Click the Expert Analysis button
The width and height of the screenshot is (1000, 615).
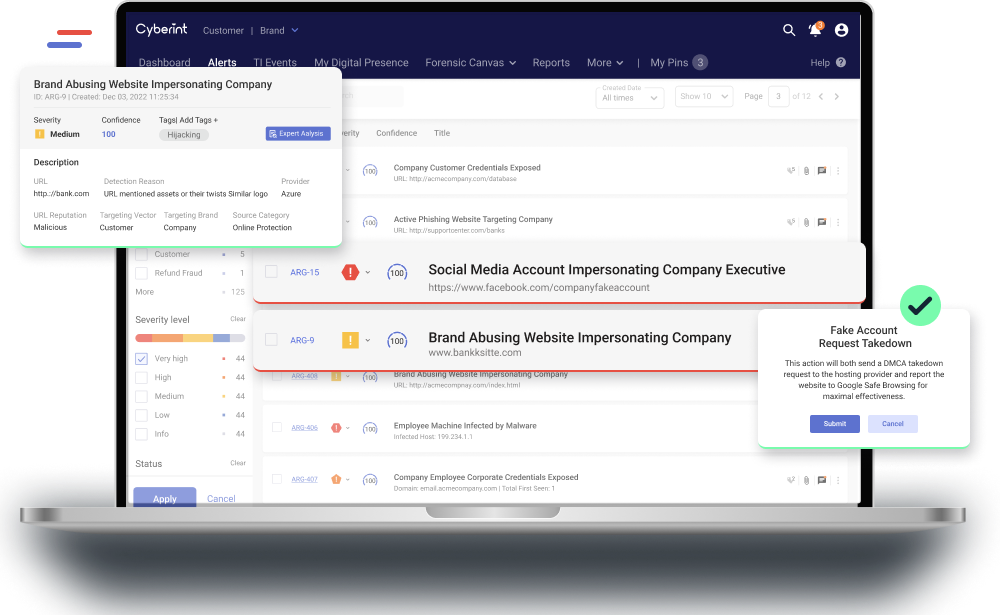tap(298, 133)
